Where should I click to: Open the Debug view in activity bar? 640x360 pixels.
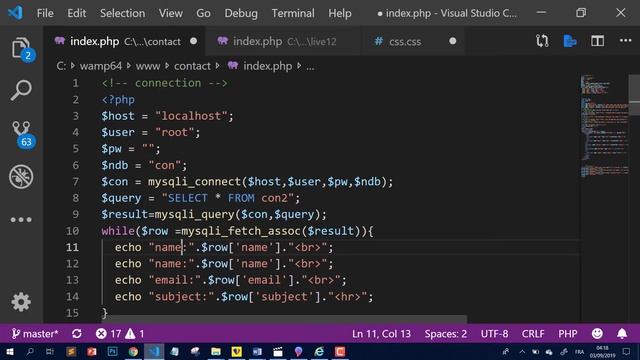coord(21,177)
